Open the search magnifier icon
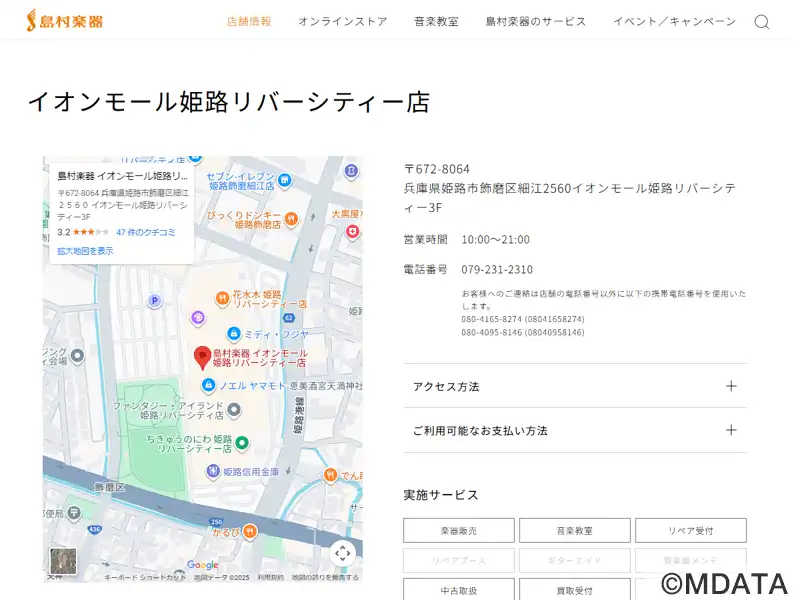Screen dimensions: 800x600 pos(761,22)
